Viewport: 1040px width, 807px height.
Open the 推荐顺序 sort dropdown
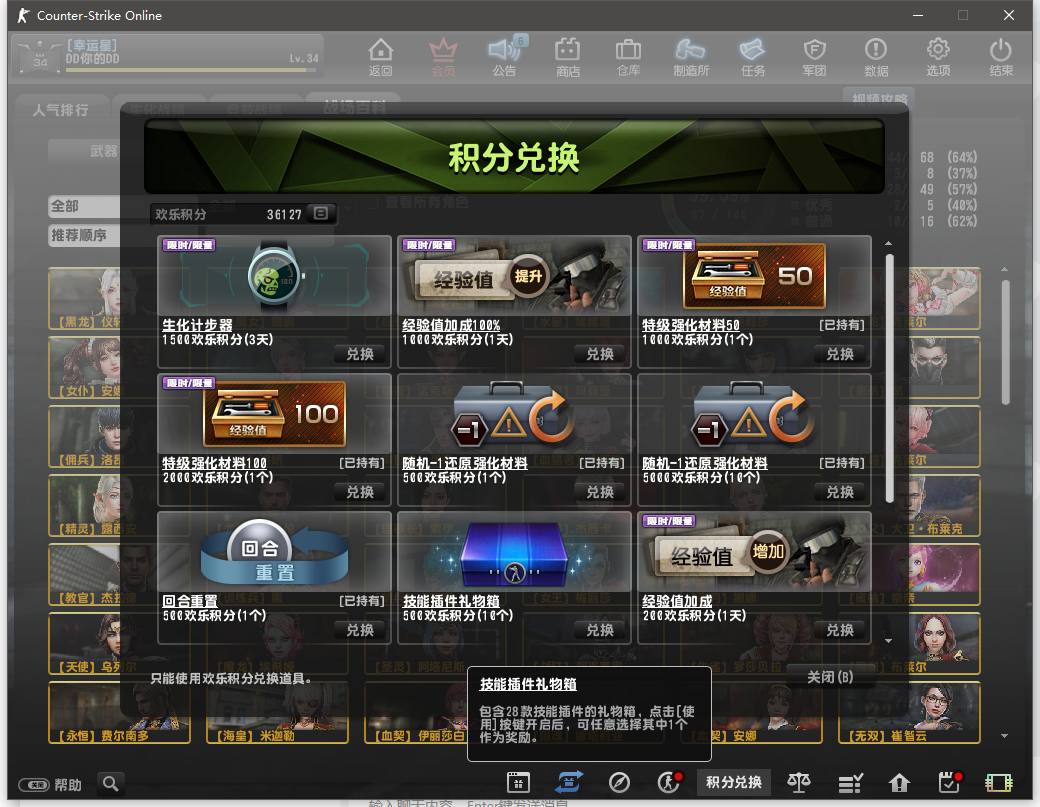tap(84, 235)
